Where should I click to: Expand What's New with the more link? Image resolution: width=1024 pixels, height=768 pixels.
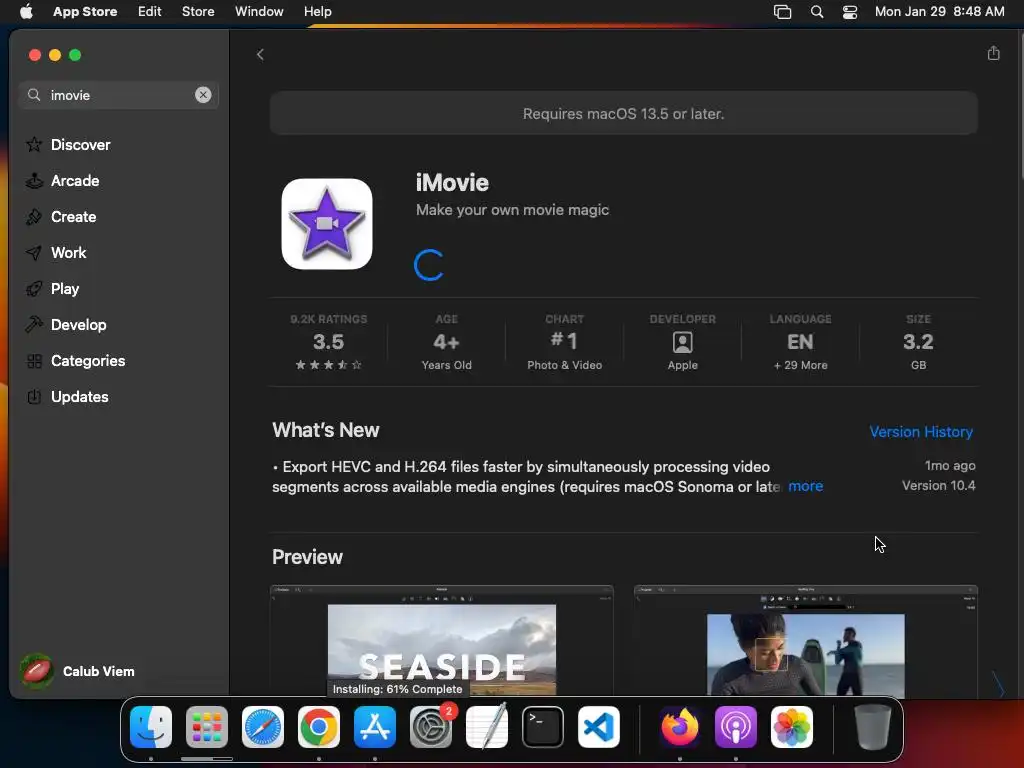point(805,486)
